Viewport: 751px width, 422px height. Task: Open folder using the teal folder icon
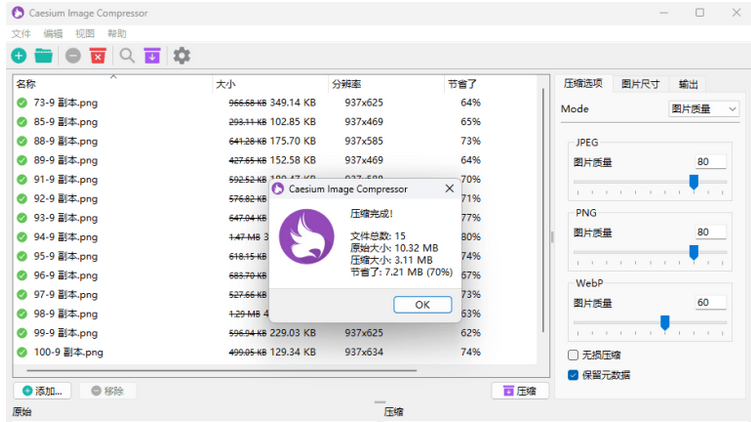coord(43,56)
